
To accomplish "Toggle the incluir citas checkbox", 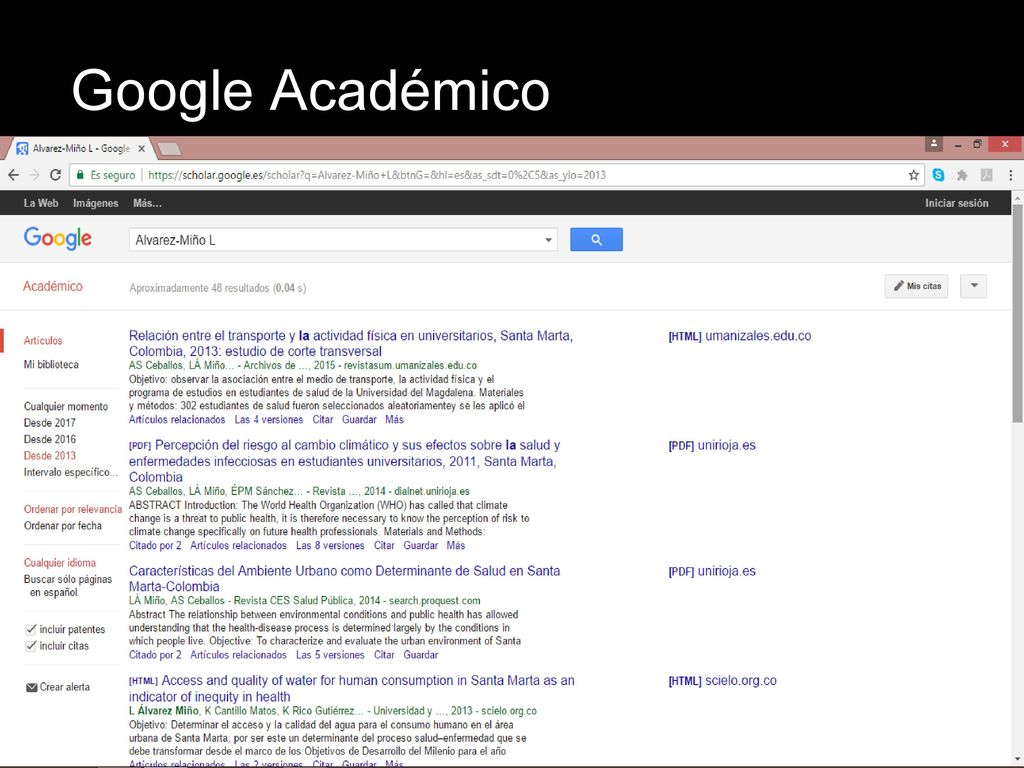I will pyautogui.click(x=30, y=646).
